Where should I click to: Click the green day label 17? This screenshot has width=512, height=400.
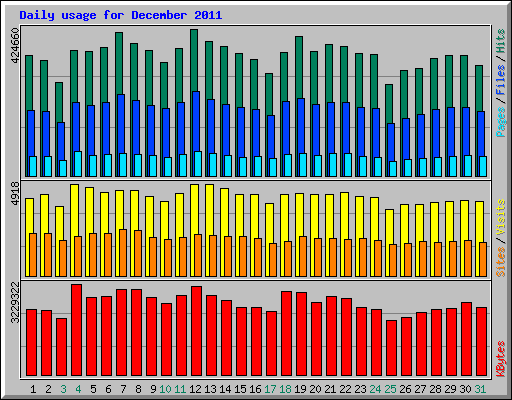(270, 389)
